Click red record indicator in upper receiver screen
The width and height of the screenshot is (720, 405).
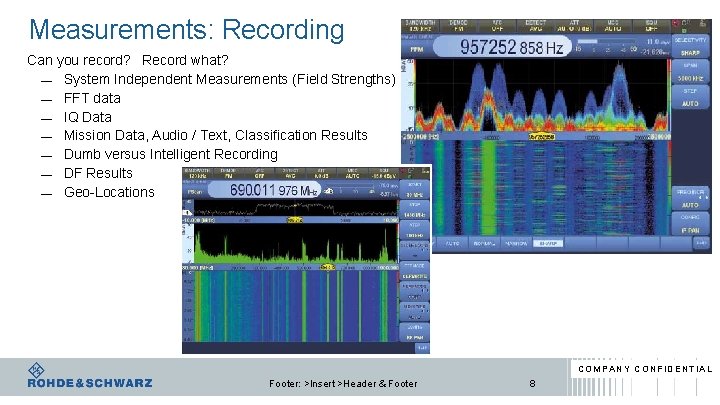[675, 23]
